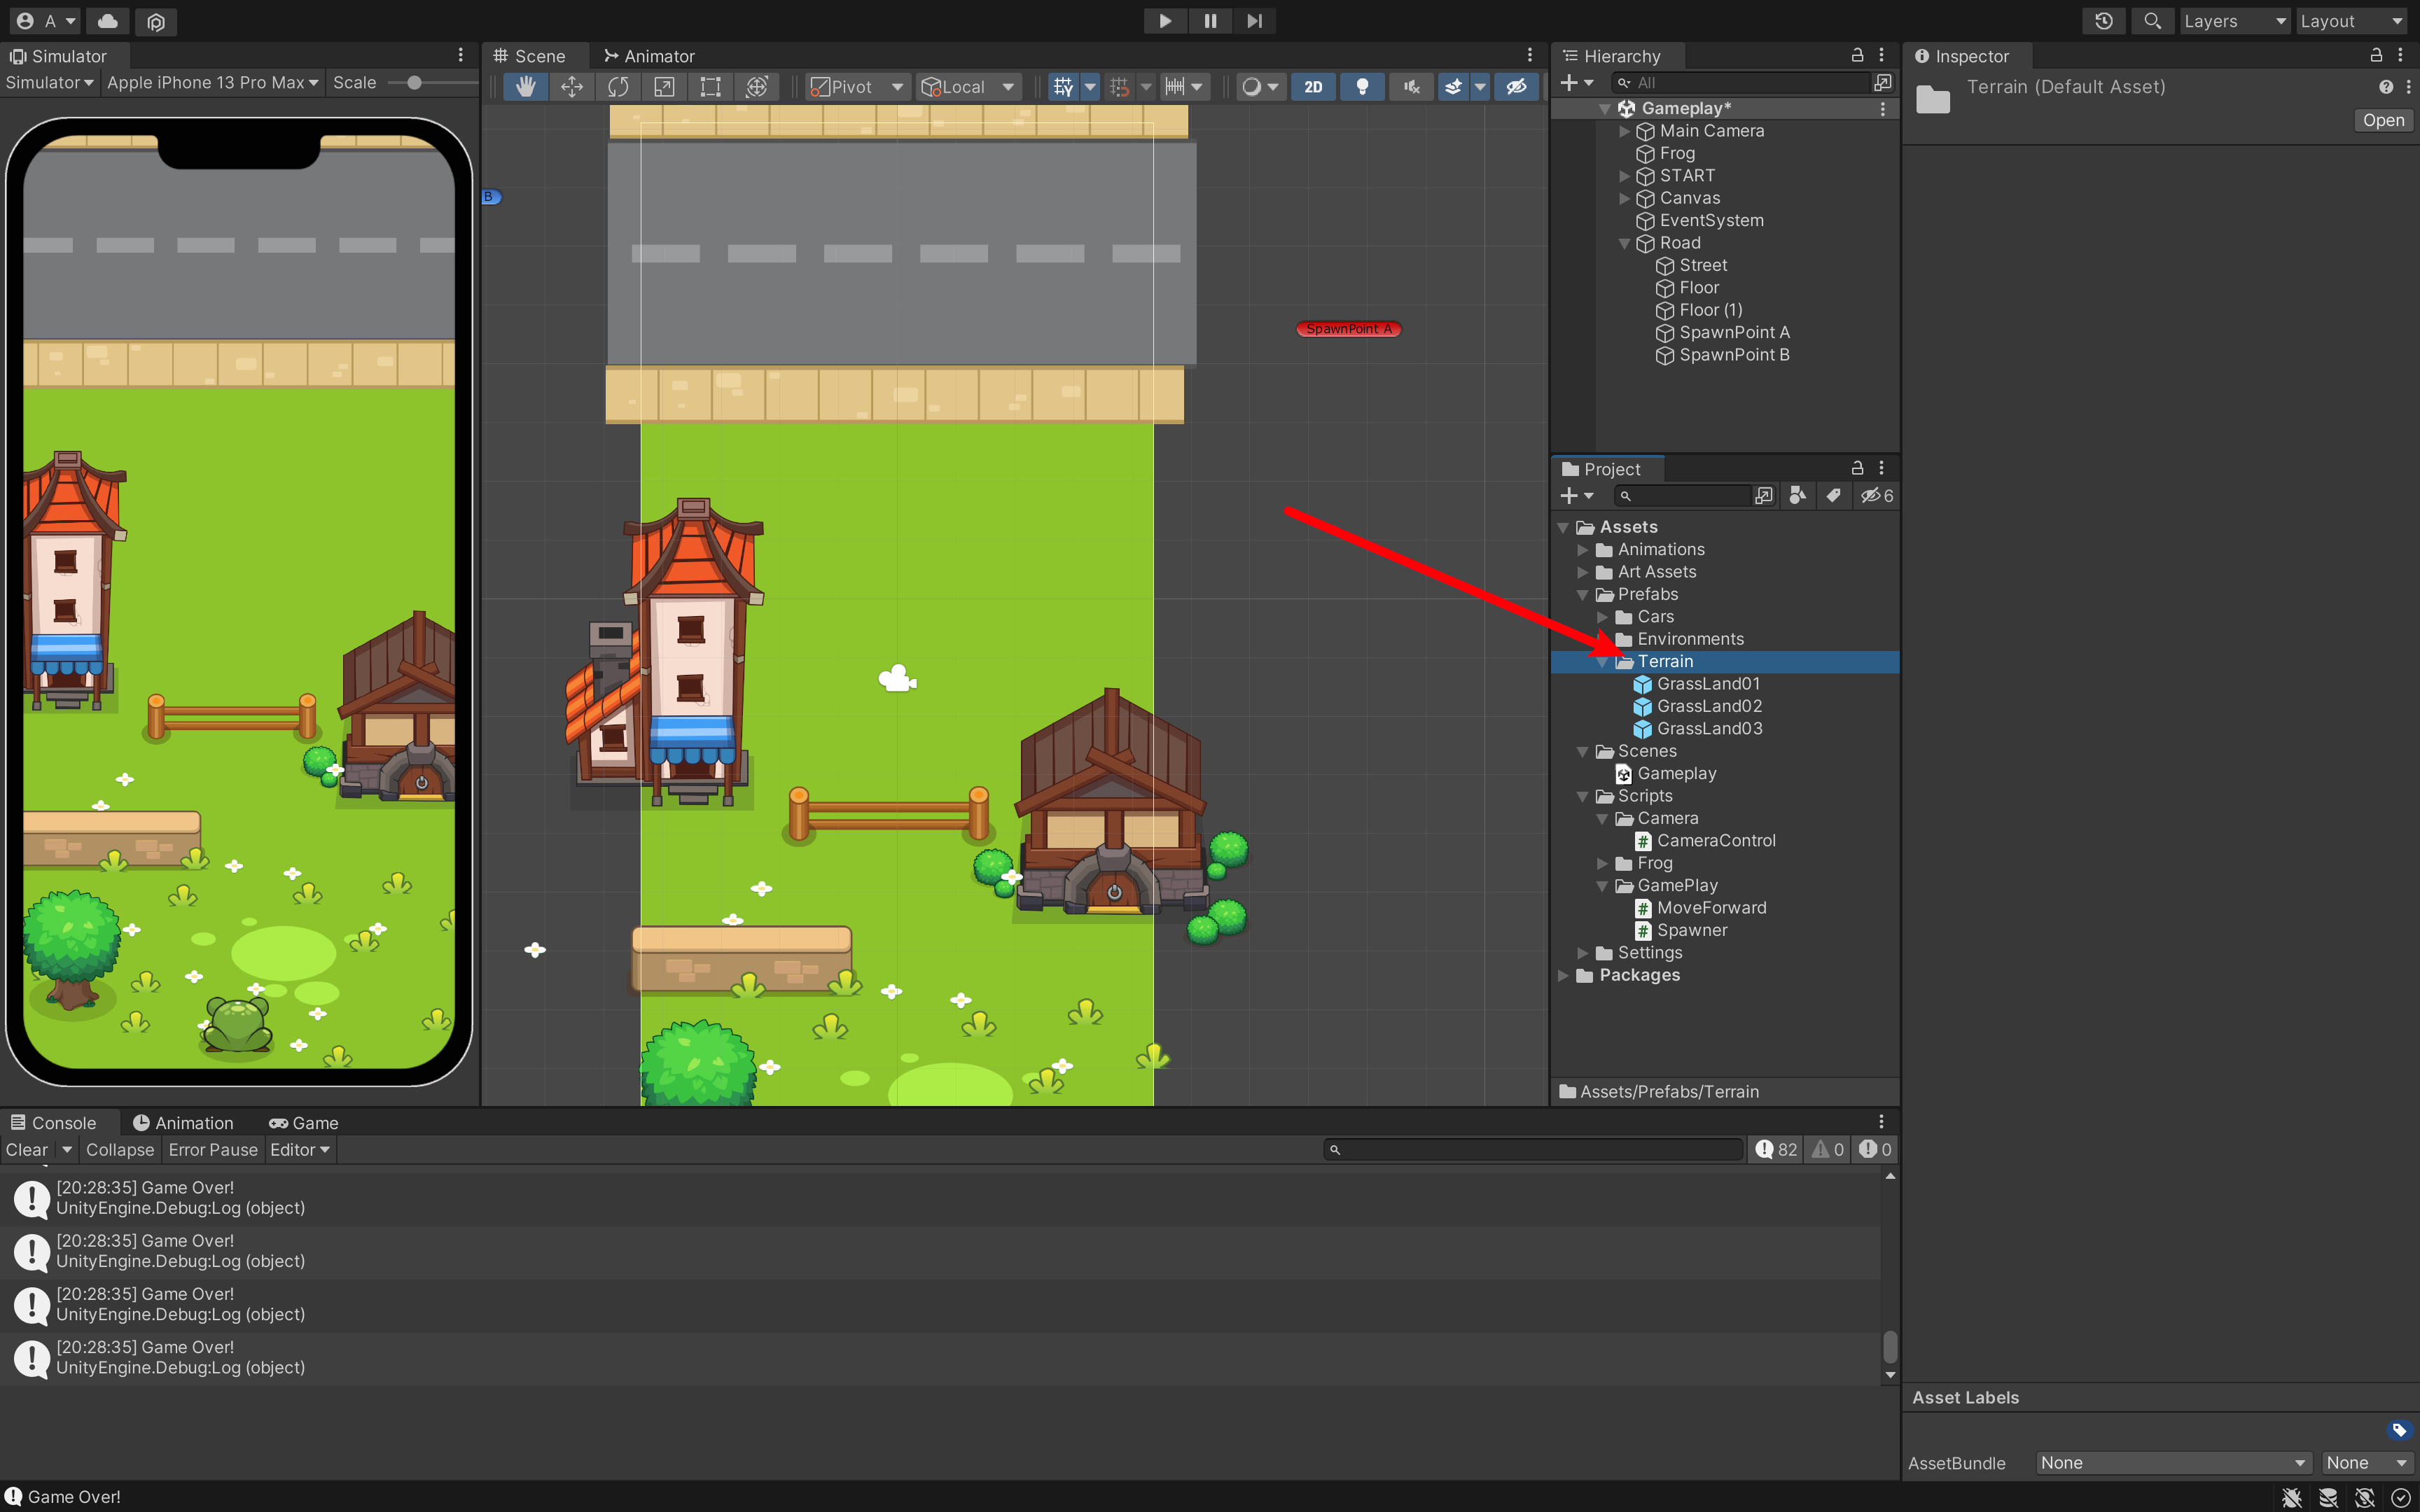
Task: Click the console vertical scrollbar
Action: click(1890, 1346)
